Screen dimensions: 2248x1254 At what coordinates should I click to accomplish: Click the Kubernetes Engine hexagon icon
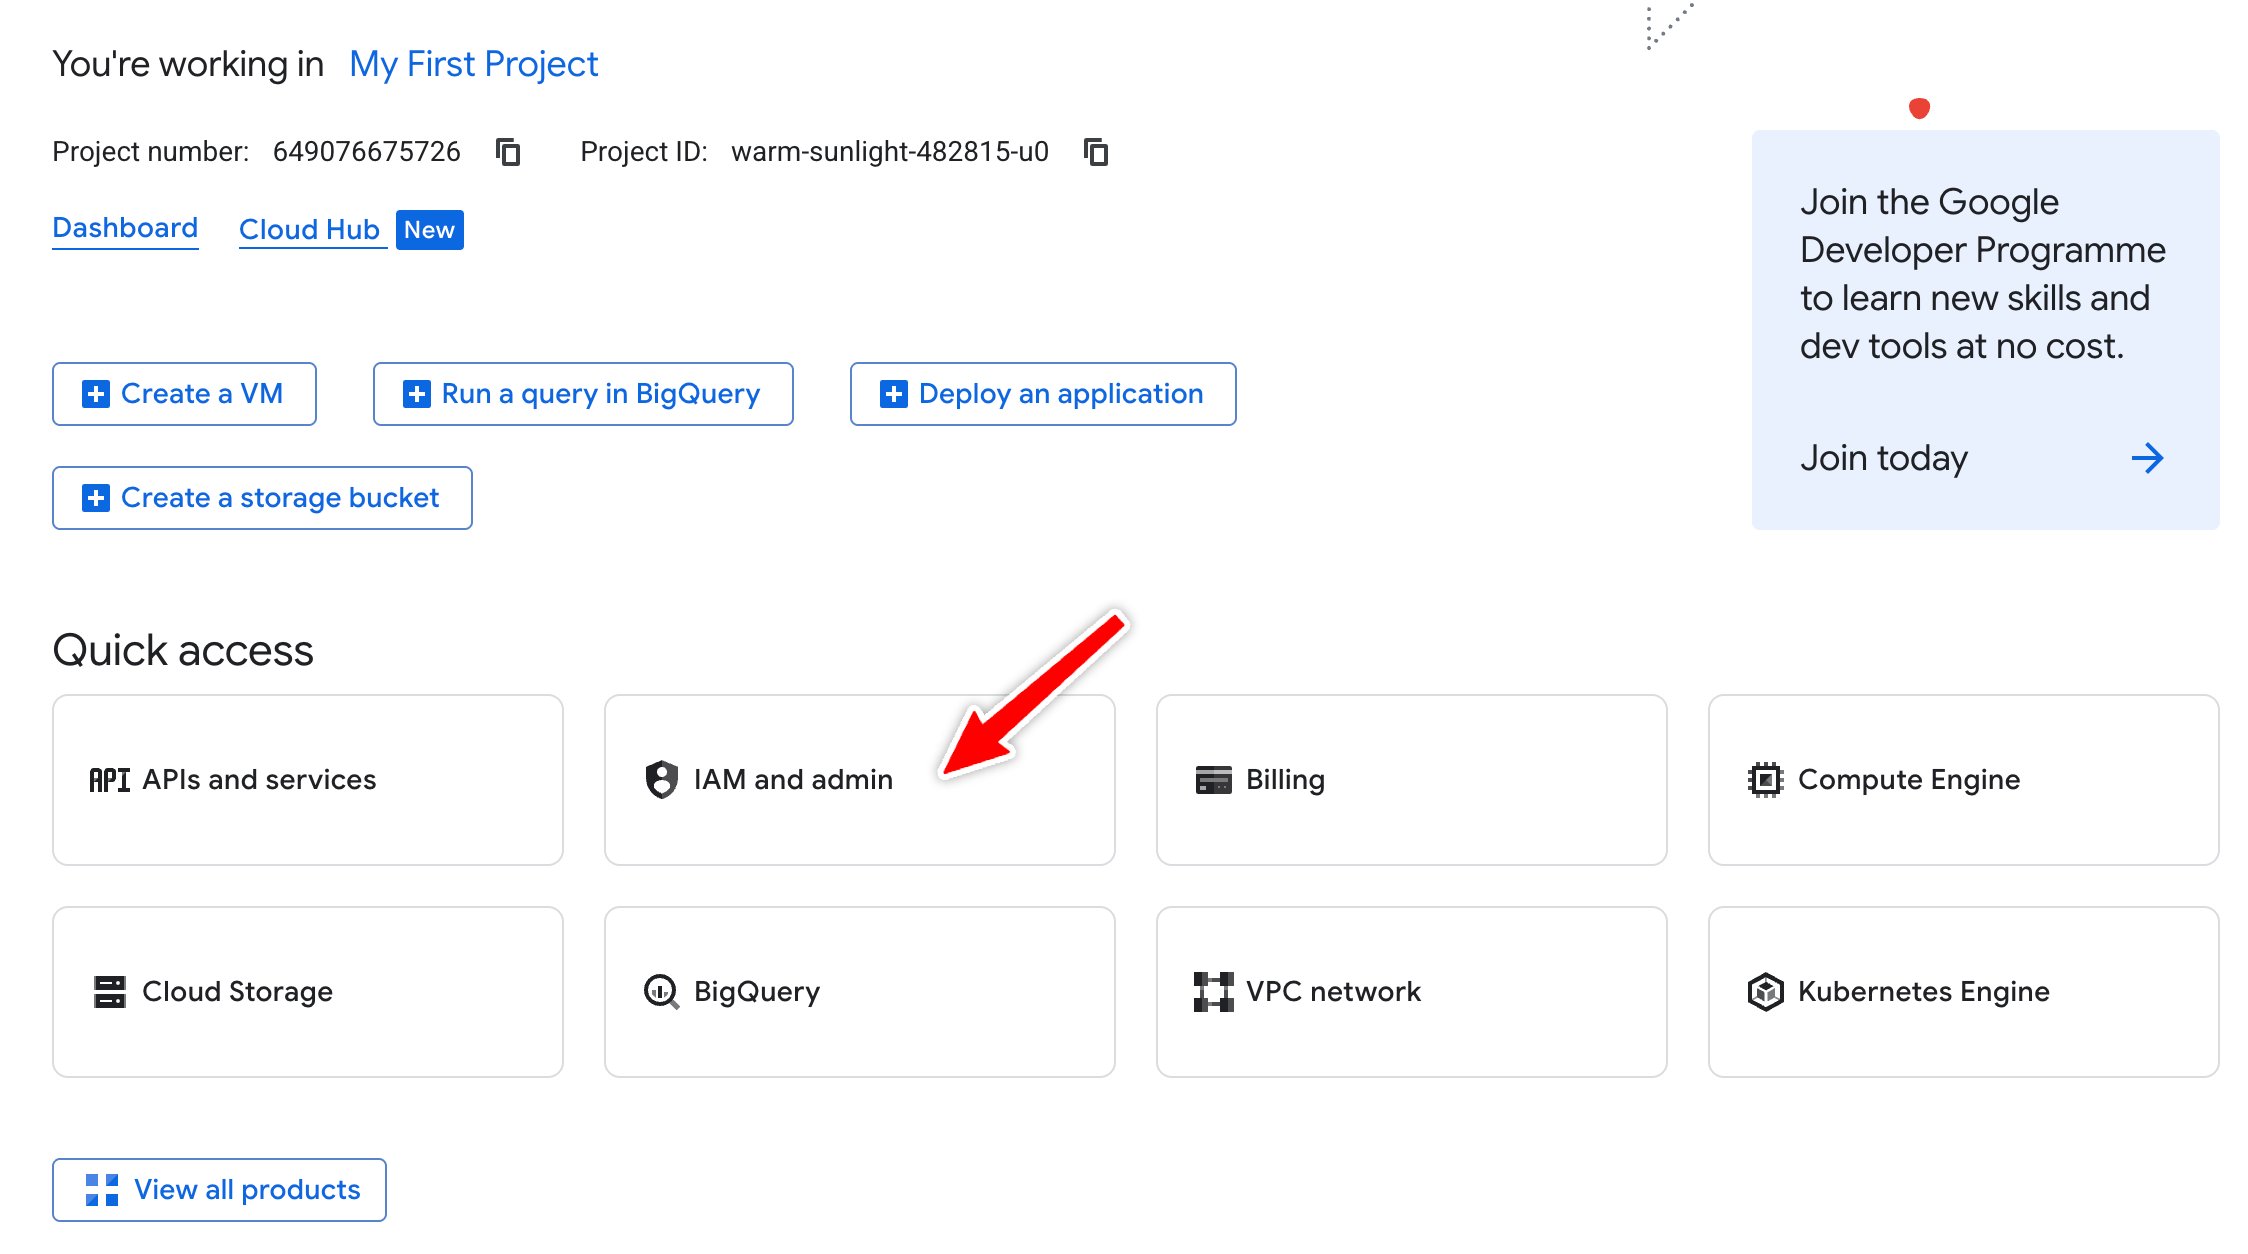pos(1765,991)
